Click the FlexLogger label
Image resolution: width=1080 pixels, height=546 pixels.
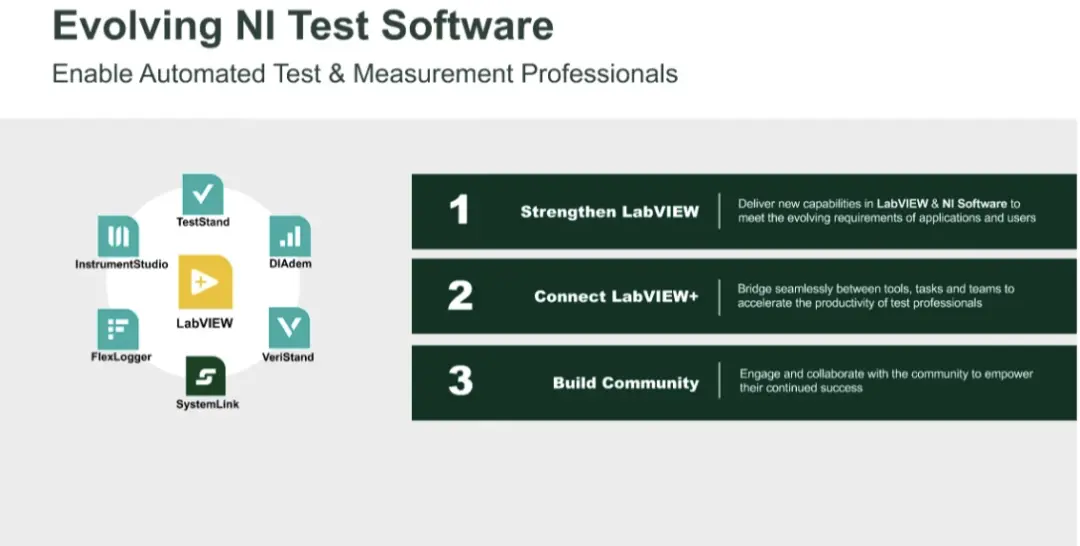(x=121, y=357)
